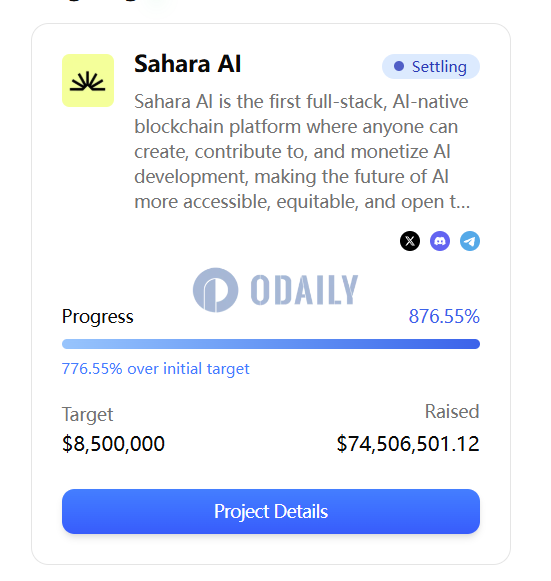Click the Settling status badge

[431, 67]
